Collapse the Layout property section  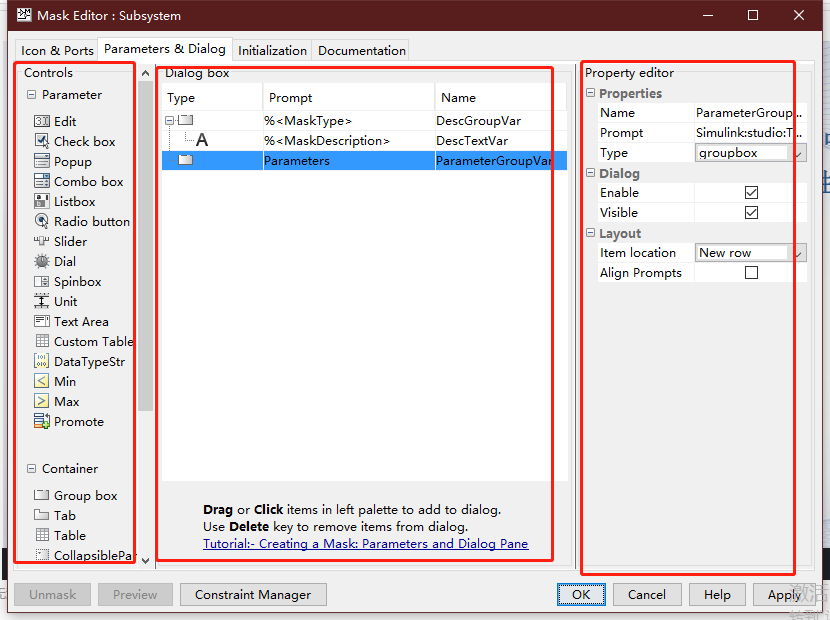tap(591, 233)
